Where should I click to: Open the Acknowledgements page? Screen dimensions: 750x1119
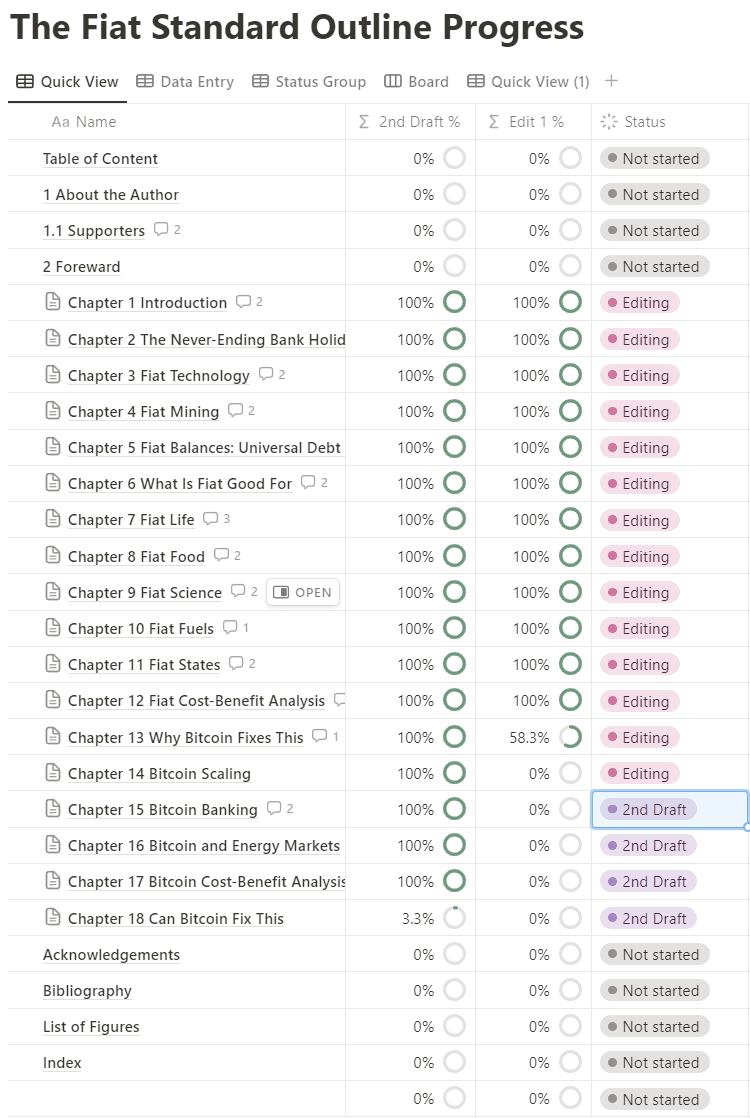pos(111,955)
